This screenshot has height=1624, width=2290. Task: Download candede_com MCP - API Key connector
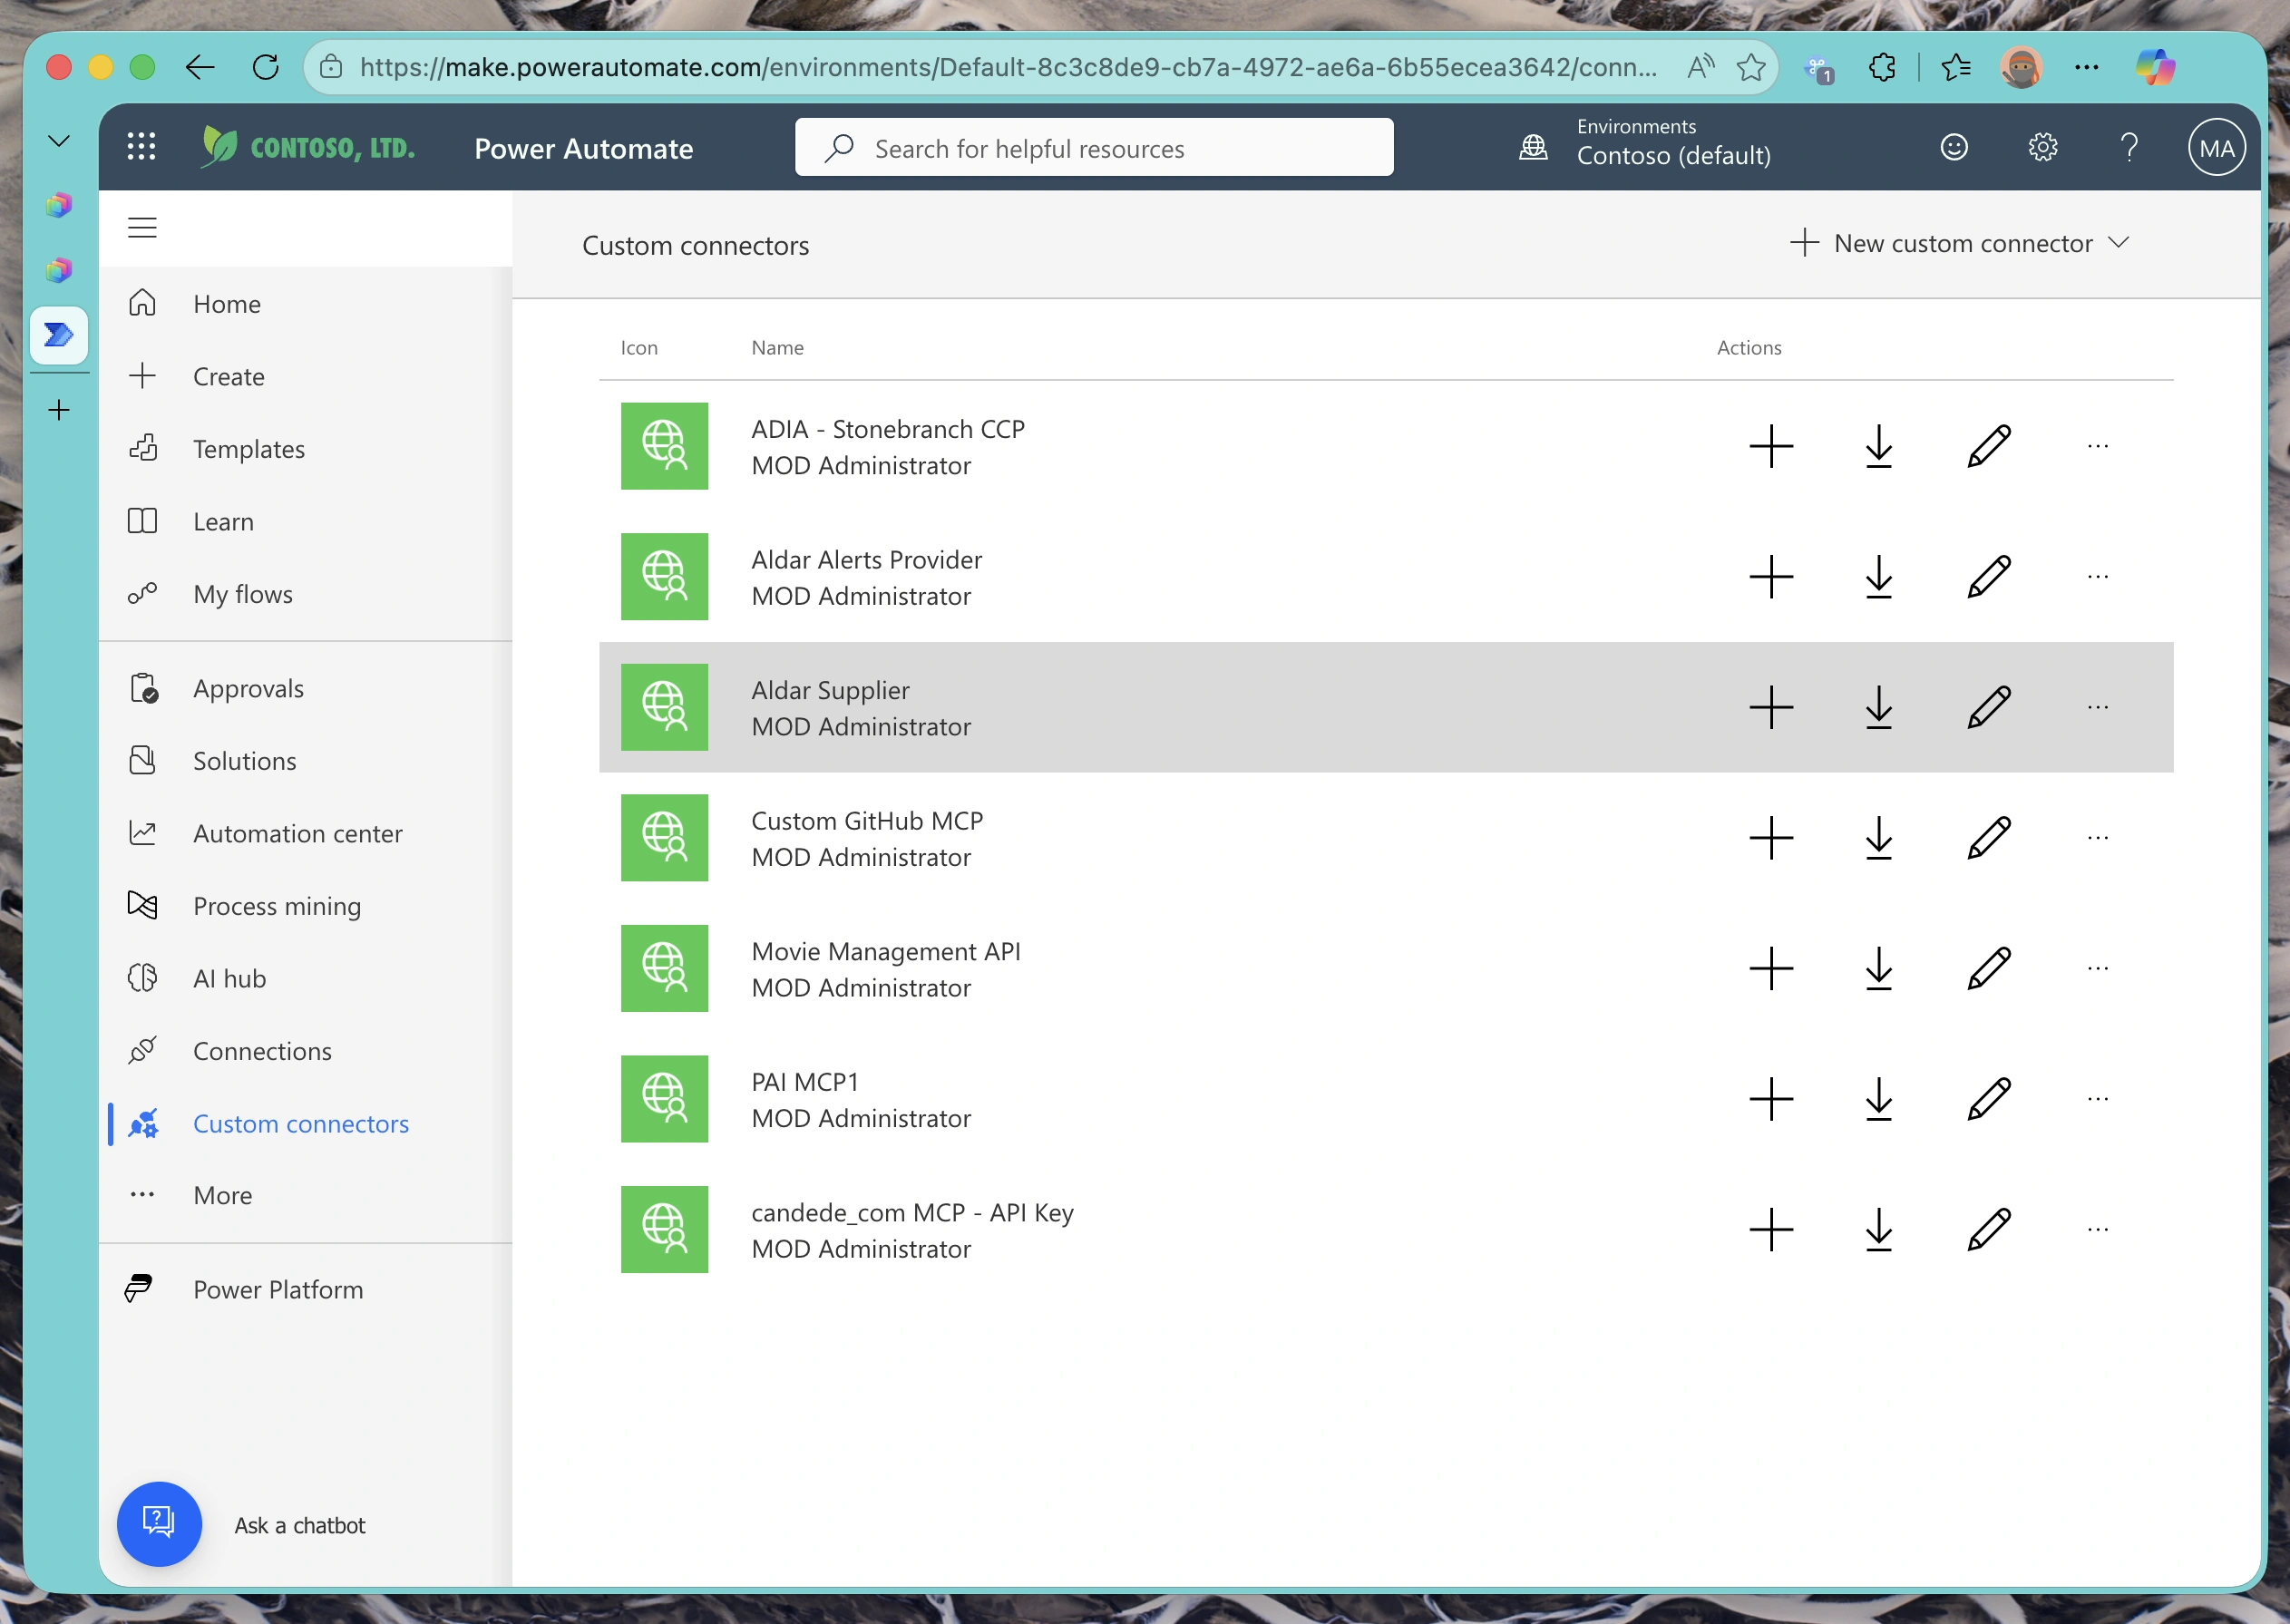click(x=1879, y=1229)
